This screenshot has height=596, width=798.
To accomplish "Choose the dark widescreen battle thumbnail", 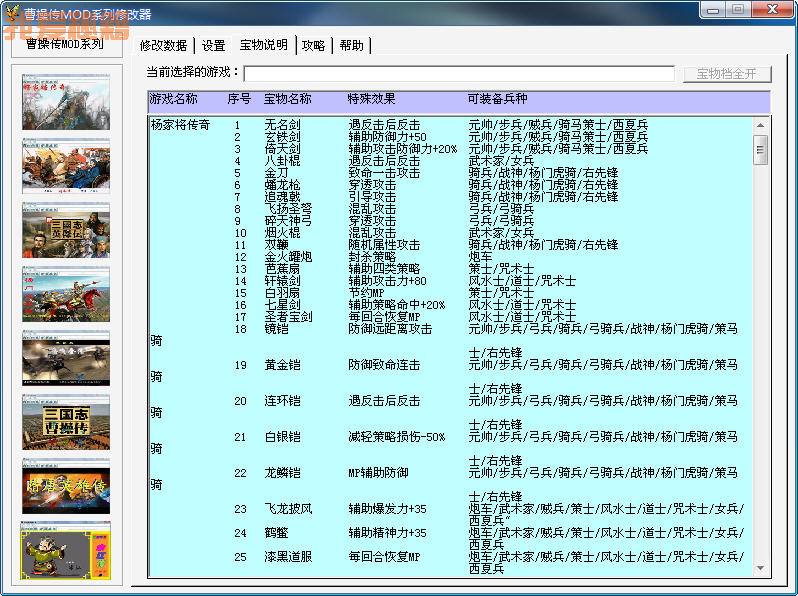I will 66,357.
